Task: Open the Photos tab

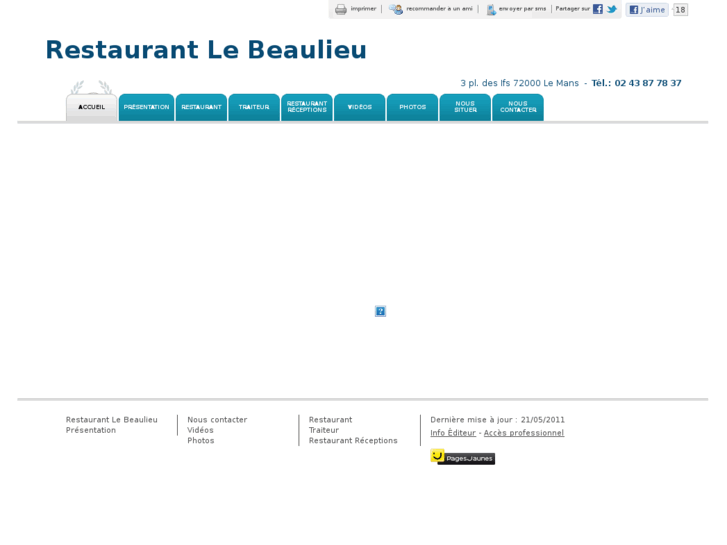Action: coord(413,108)
